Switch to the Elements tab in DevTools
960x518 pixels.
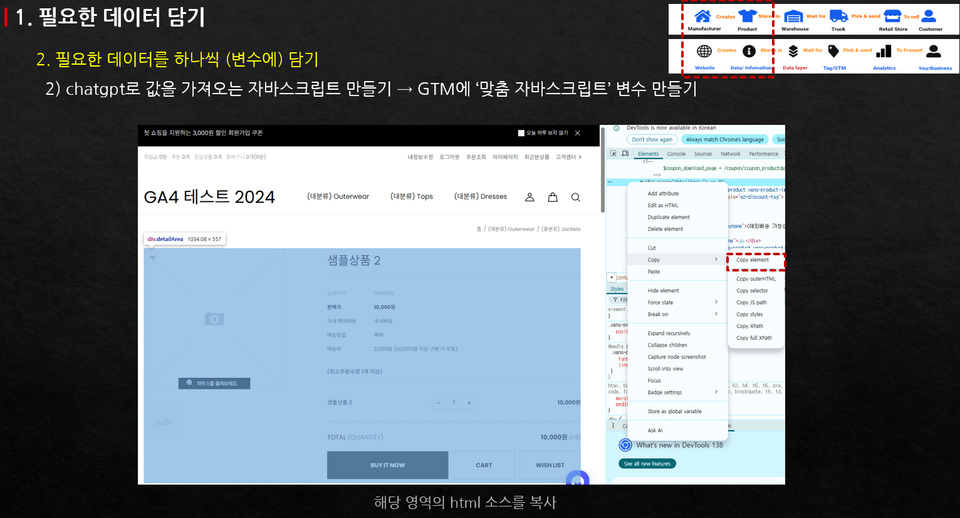(648, 154)
